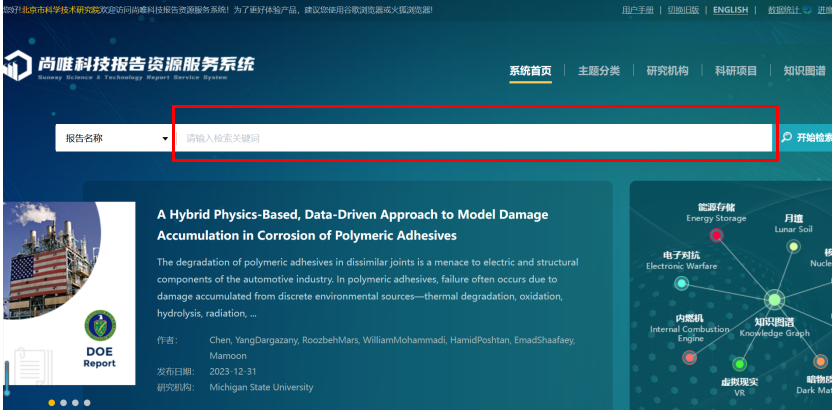
Task: Switch language via the ENGLISH link
Action: pos(729,10)
